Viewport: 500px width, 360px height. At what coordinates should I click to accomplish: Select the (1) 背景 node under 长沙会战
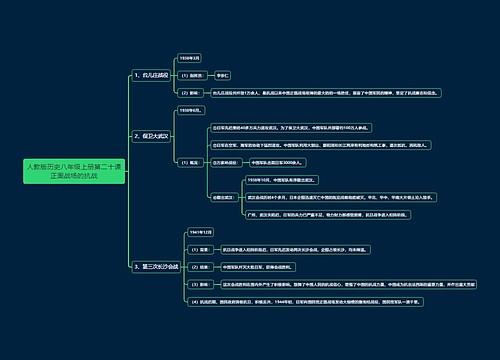click(x=200, y=250)
